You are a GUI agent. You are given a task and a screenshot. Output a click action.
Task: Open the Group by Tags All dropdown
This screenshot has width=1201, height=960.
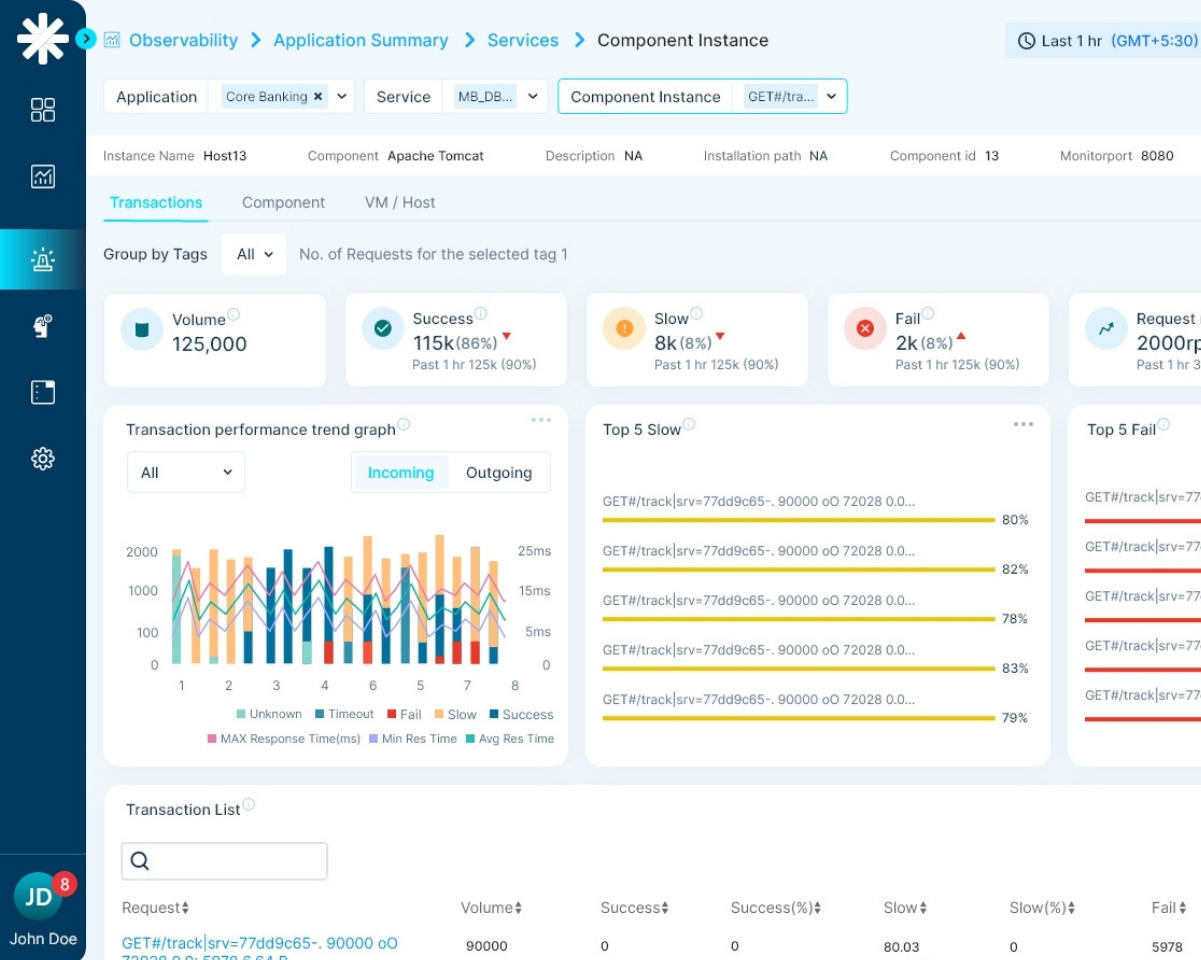[254, 254]
